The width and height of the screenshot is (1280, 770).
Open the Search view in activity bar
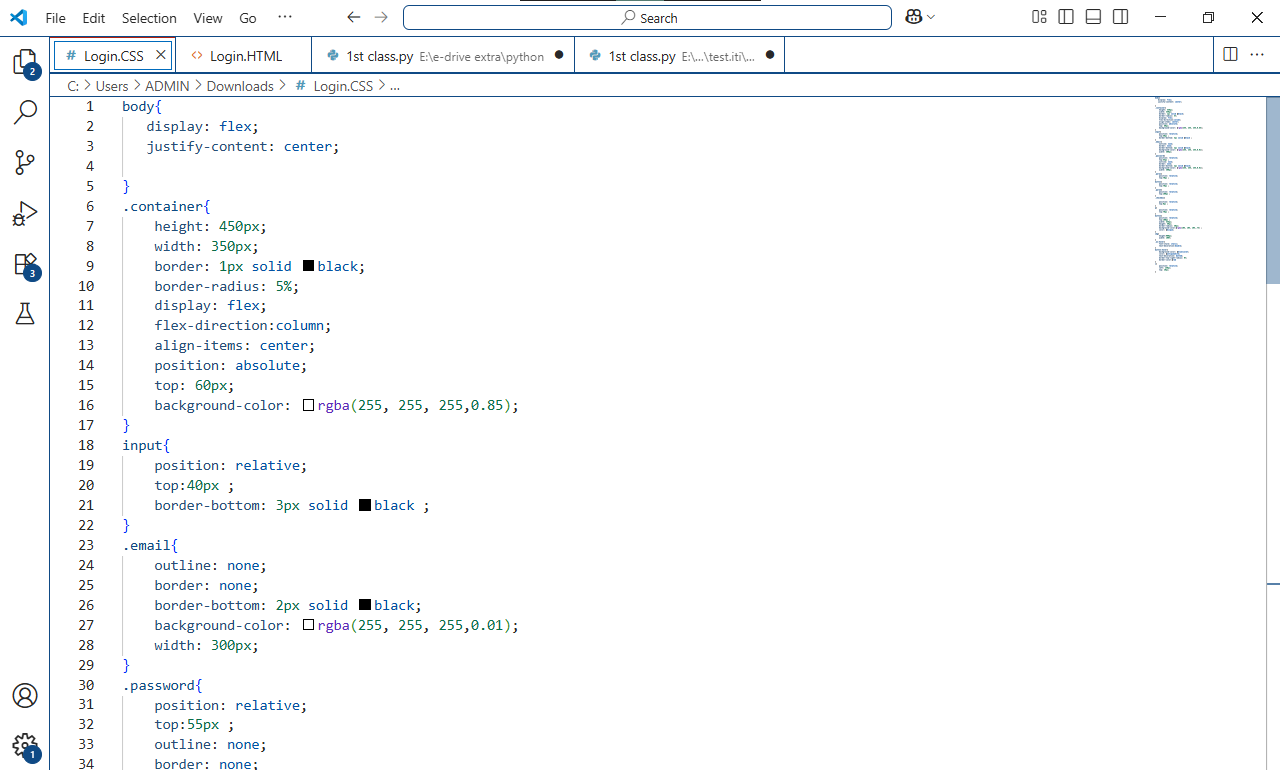coord(25,112)
